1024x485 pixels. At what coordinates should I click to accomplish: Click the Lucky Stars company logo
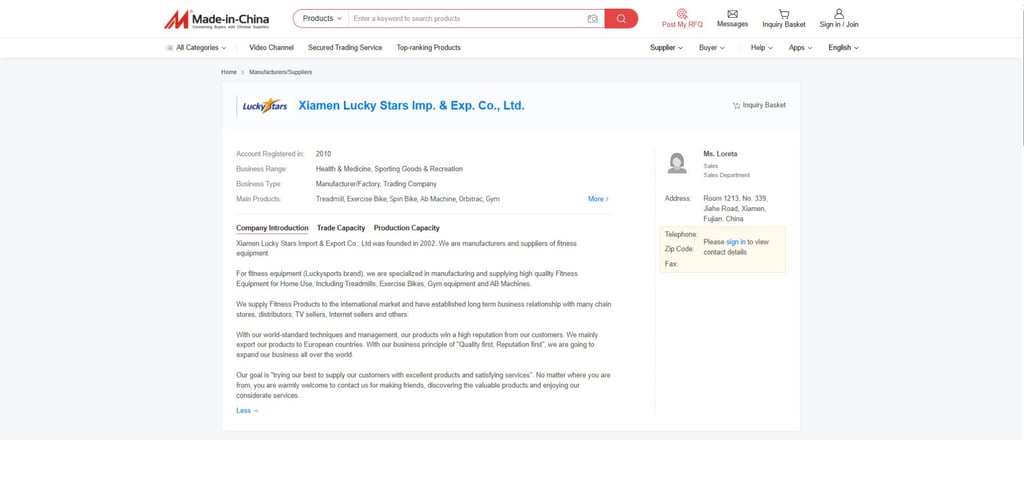point(264,106)
